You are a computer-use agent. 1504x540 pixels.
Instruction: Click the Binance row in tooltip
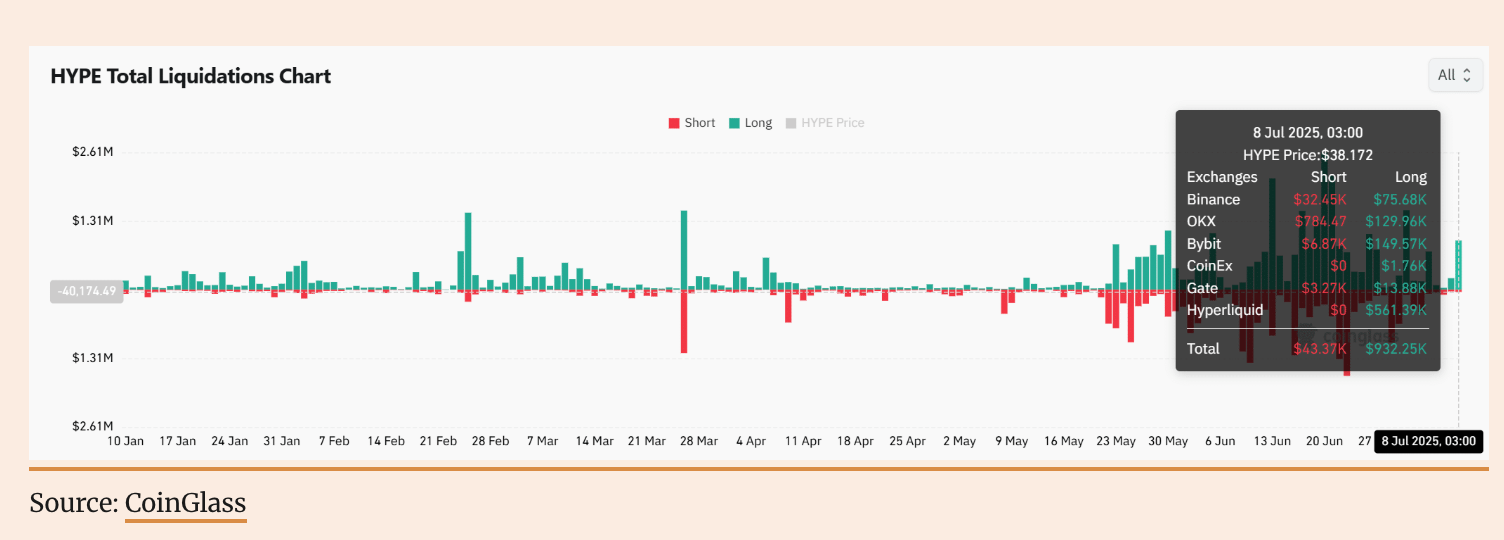(x=1307, y=199)
